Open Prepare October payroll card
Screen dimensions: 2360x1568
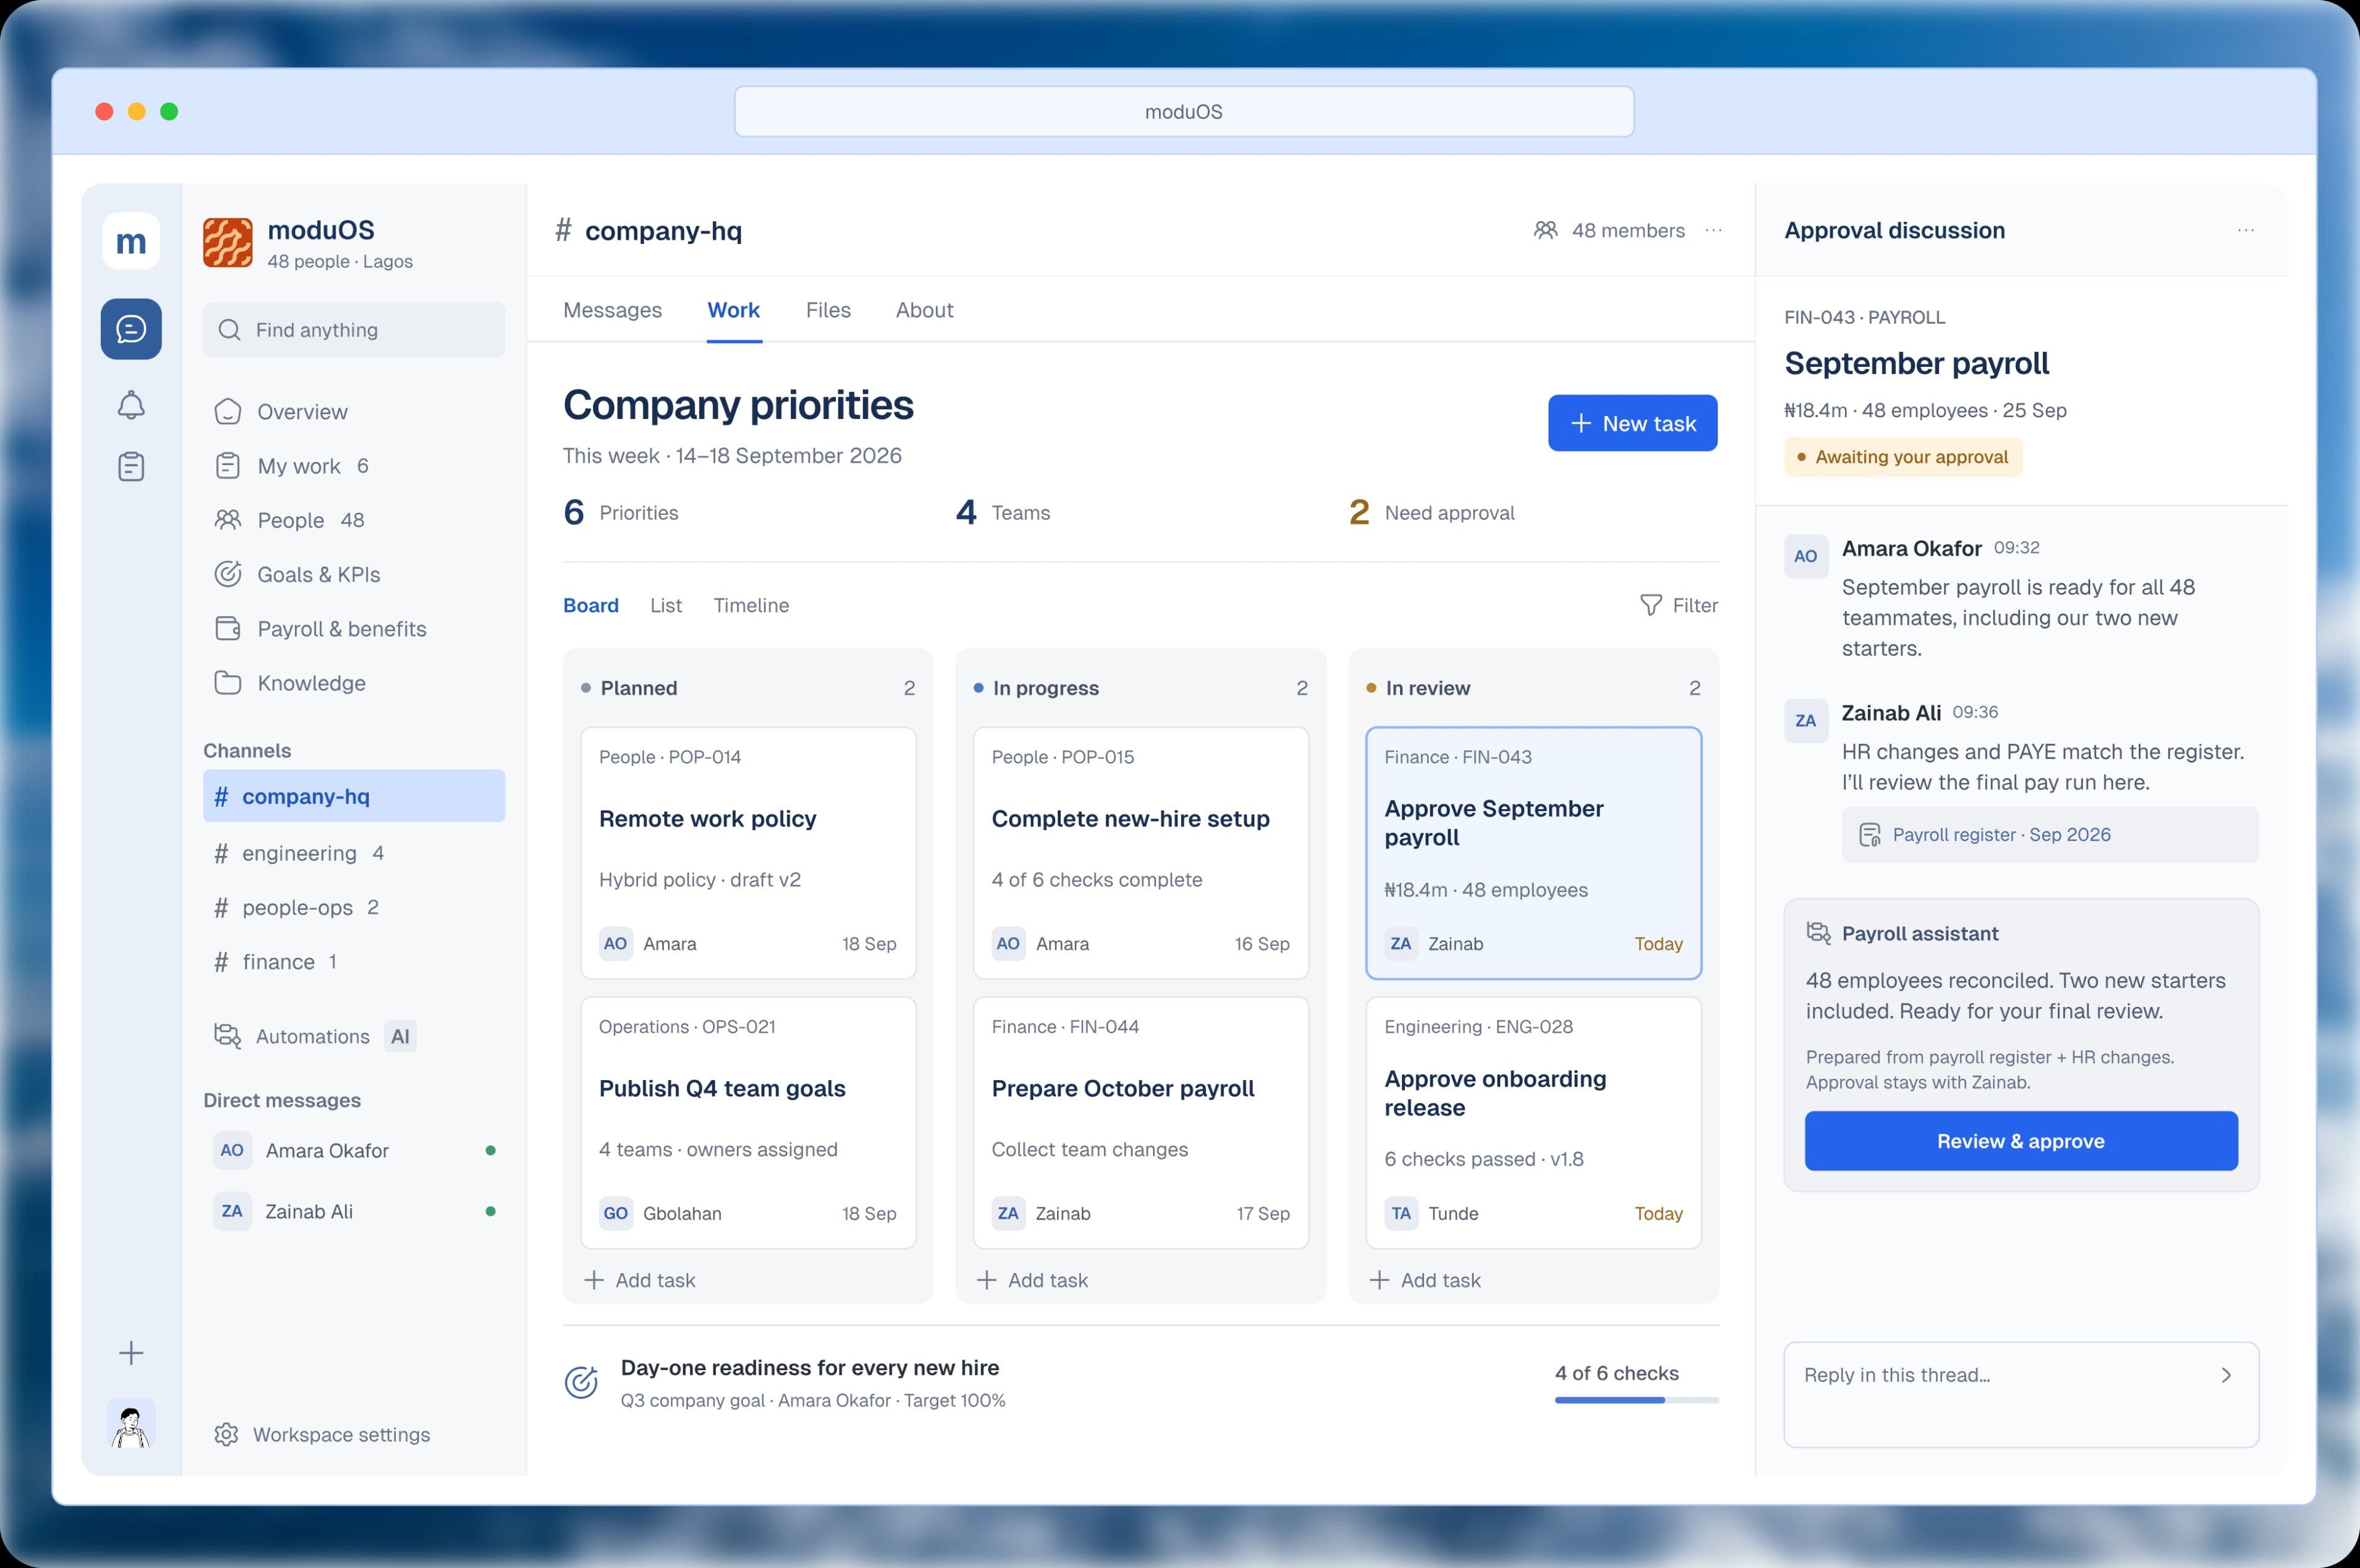(1141, 1122)
